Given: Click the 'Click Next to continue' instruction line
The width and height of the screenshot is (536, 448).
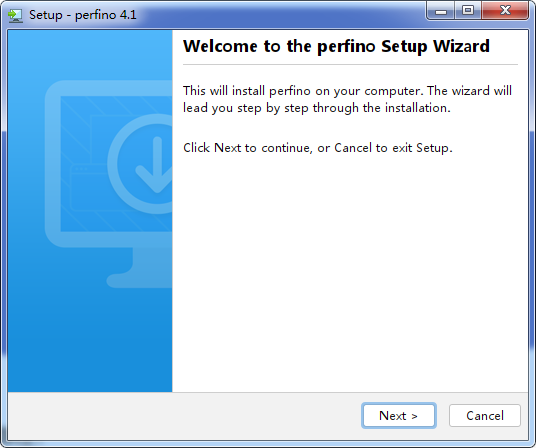Looking at the screenshot, I should click(x=318, y=148).
